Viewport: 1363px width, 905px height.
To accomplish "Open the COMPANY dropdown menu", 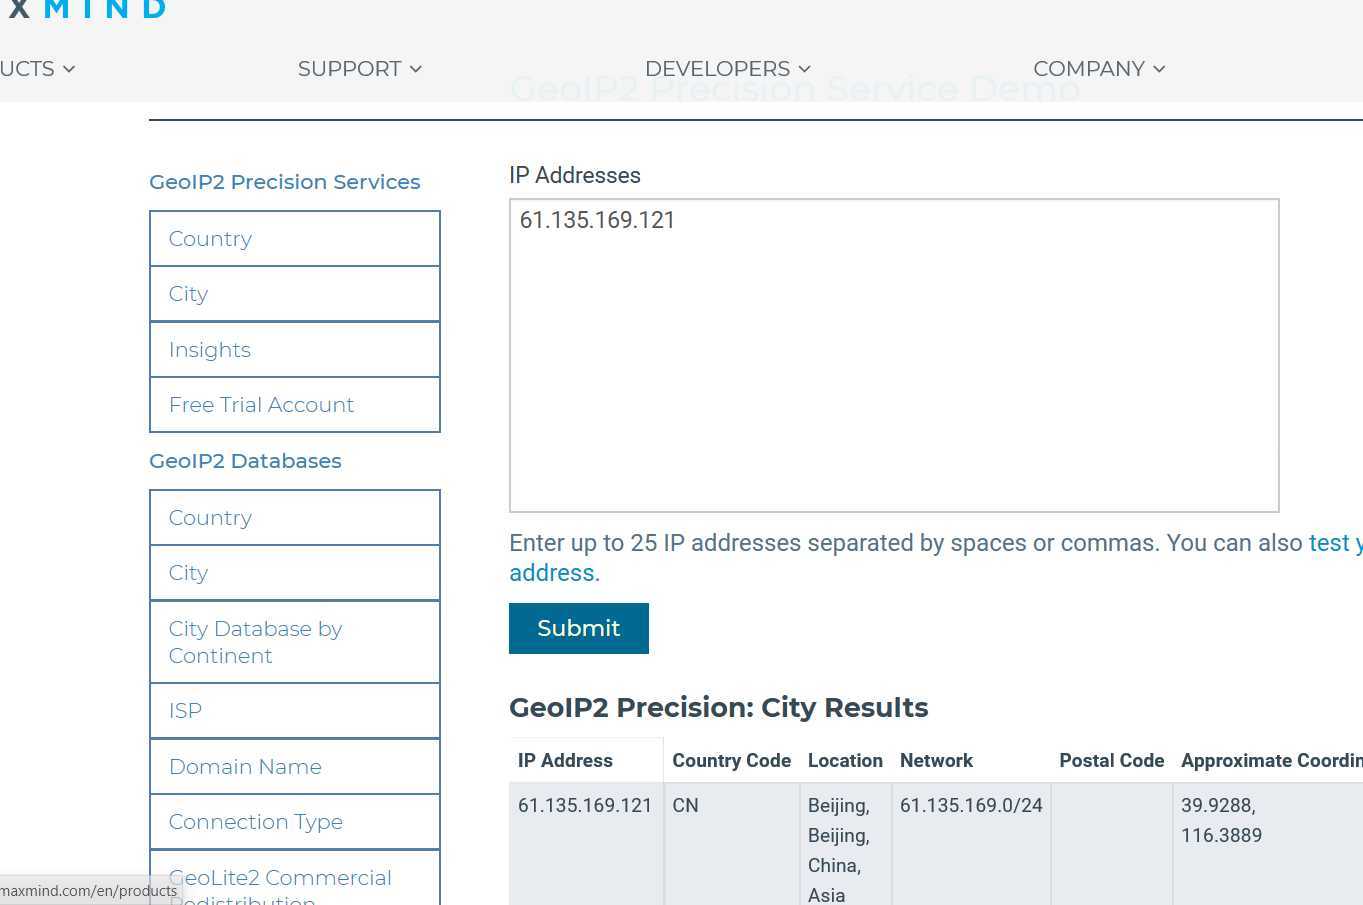I will coord(1099,69).
